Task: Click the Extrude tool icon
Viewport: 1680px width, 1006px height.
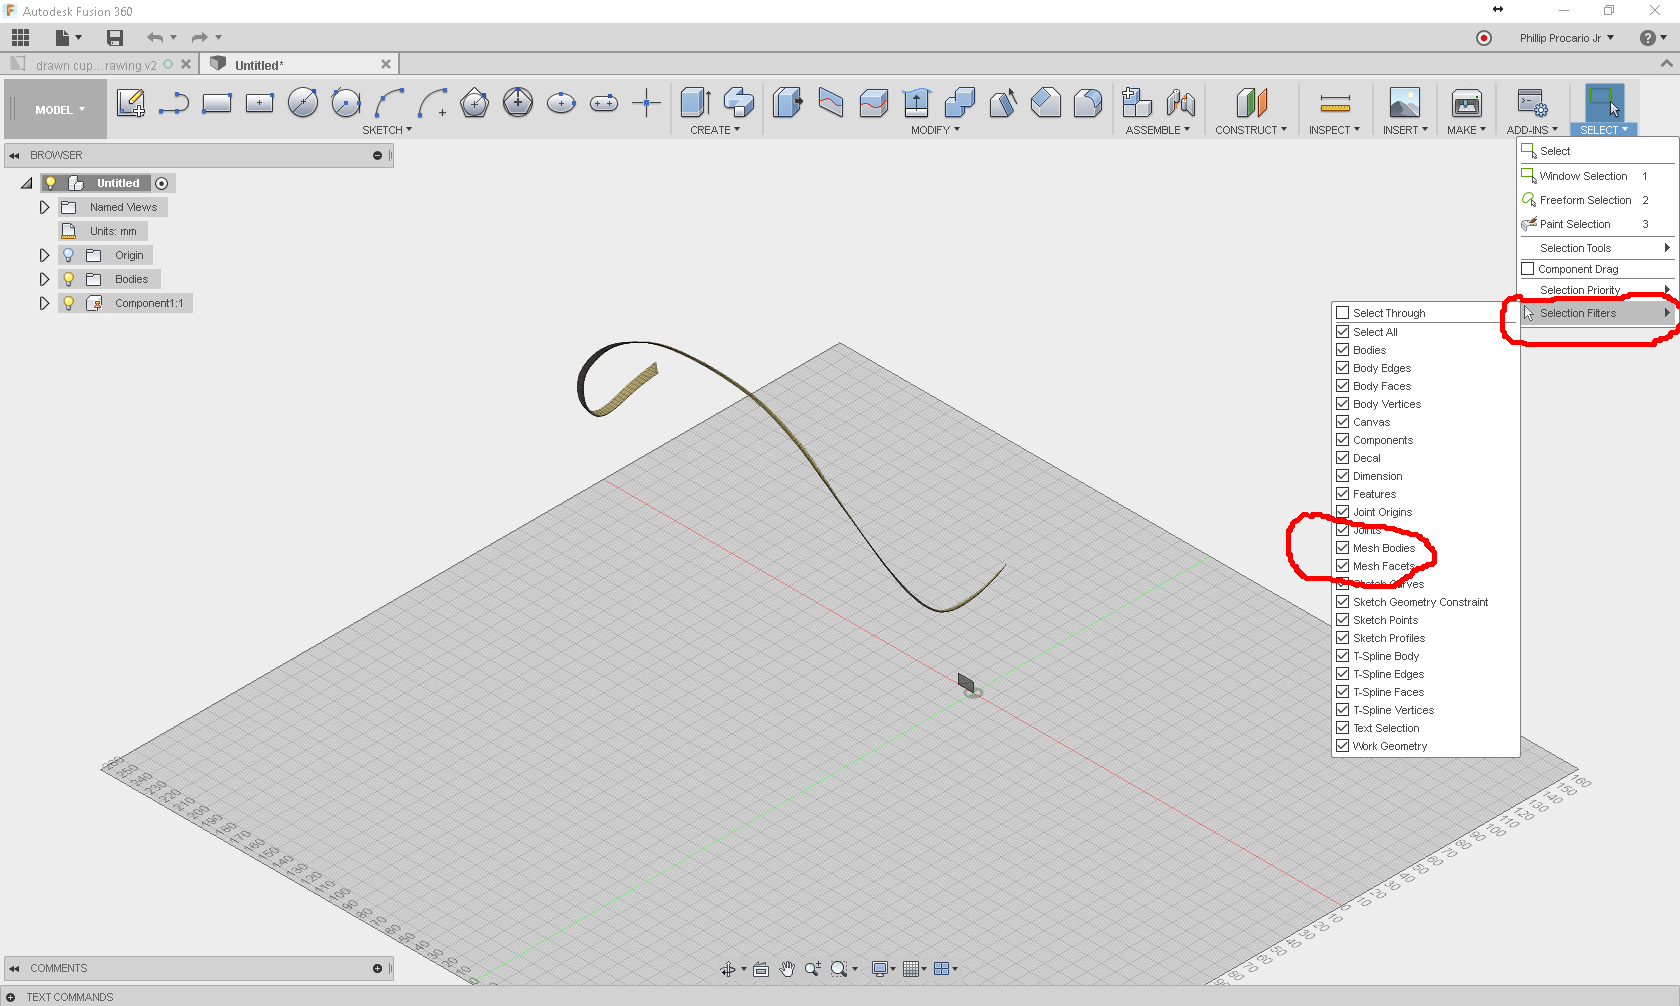Action: tap(696, 102)
